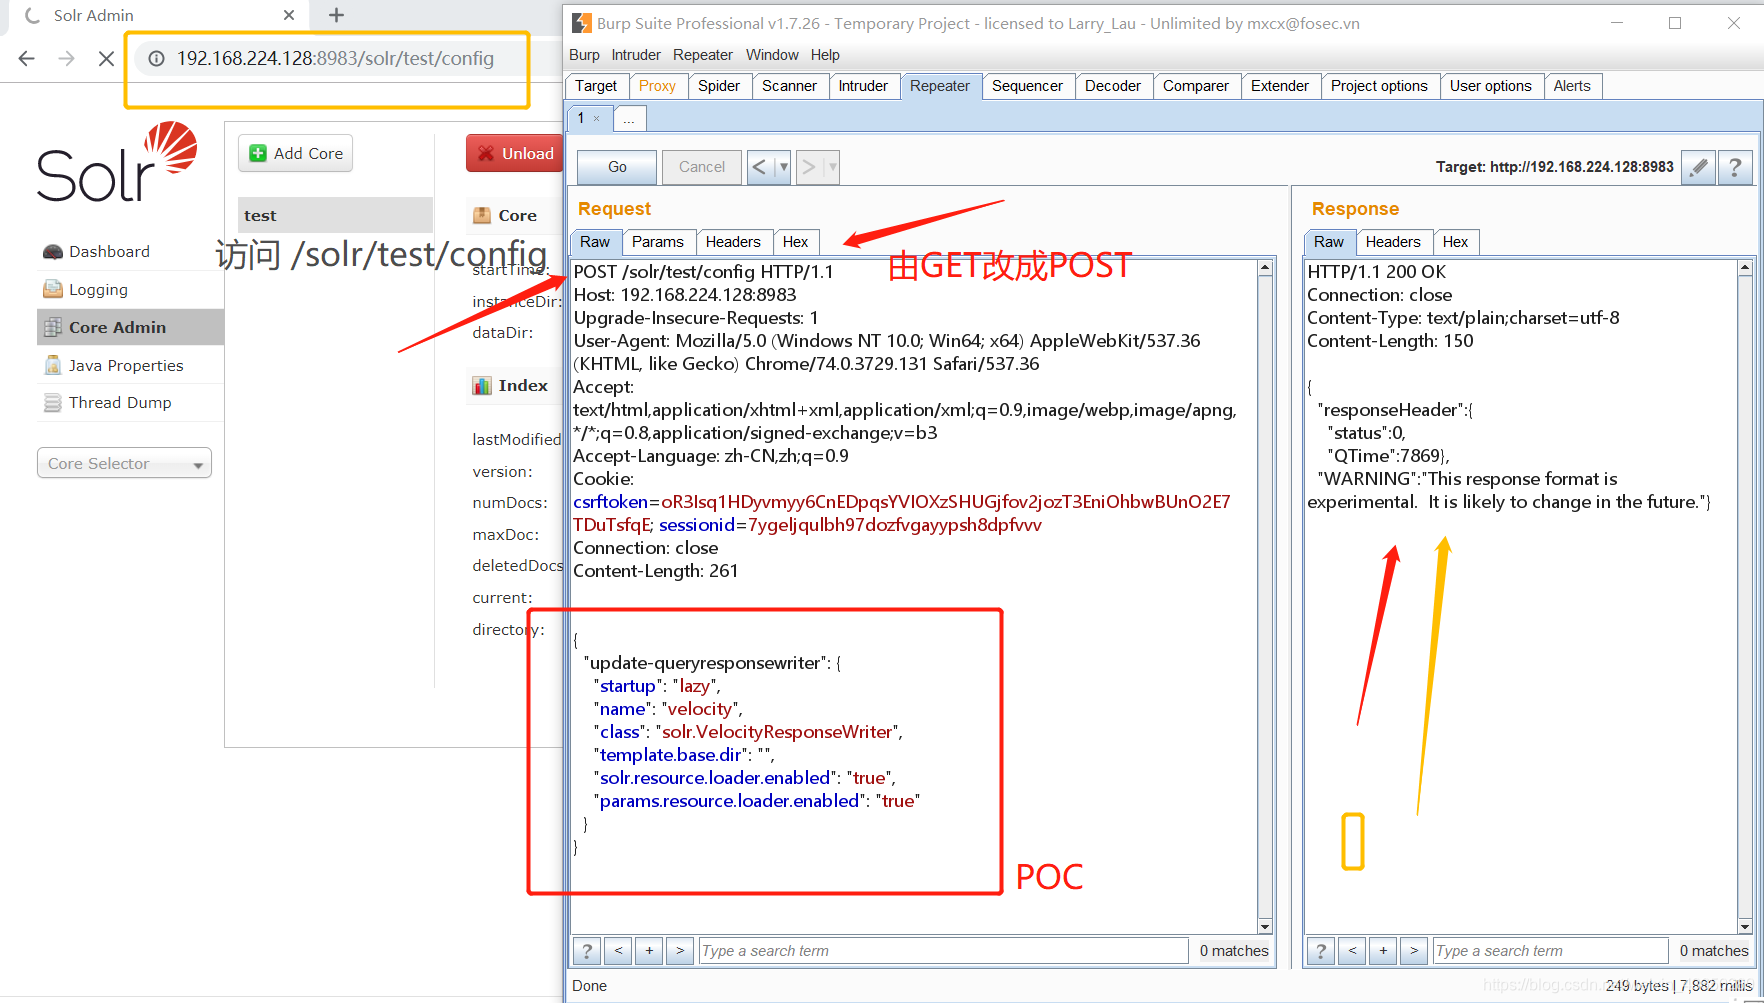The image size is (1764, 1003).
Task: Open a new browser tab with plus
Action: [x=336, y=15]
